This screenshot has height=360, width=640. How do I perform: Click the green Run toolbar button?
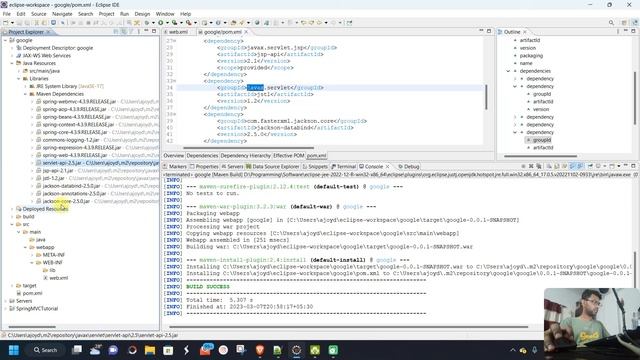(x=160, y=23)
